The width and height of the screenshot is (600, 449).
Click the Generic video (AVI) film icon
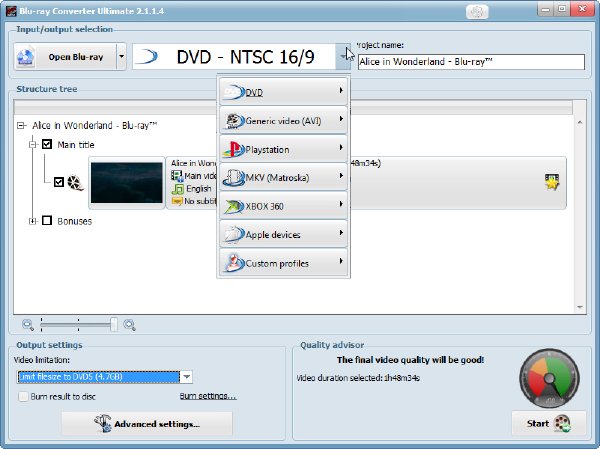click(233, 121)
